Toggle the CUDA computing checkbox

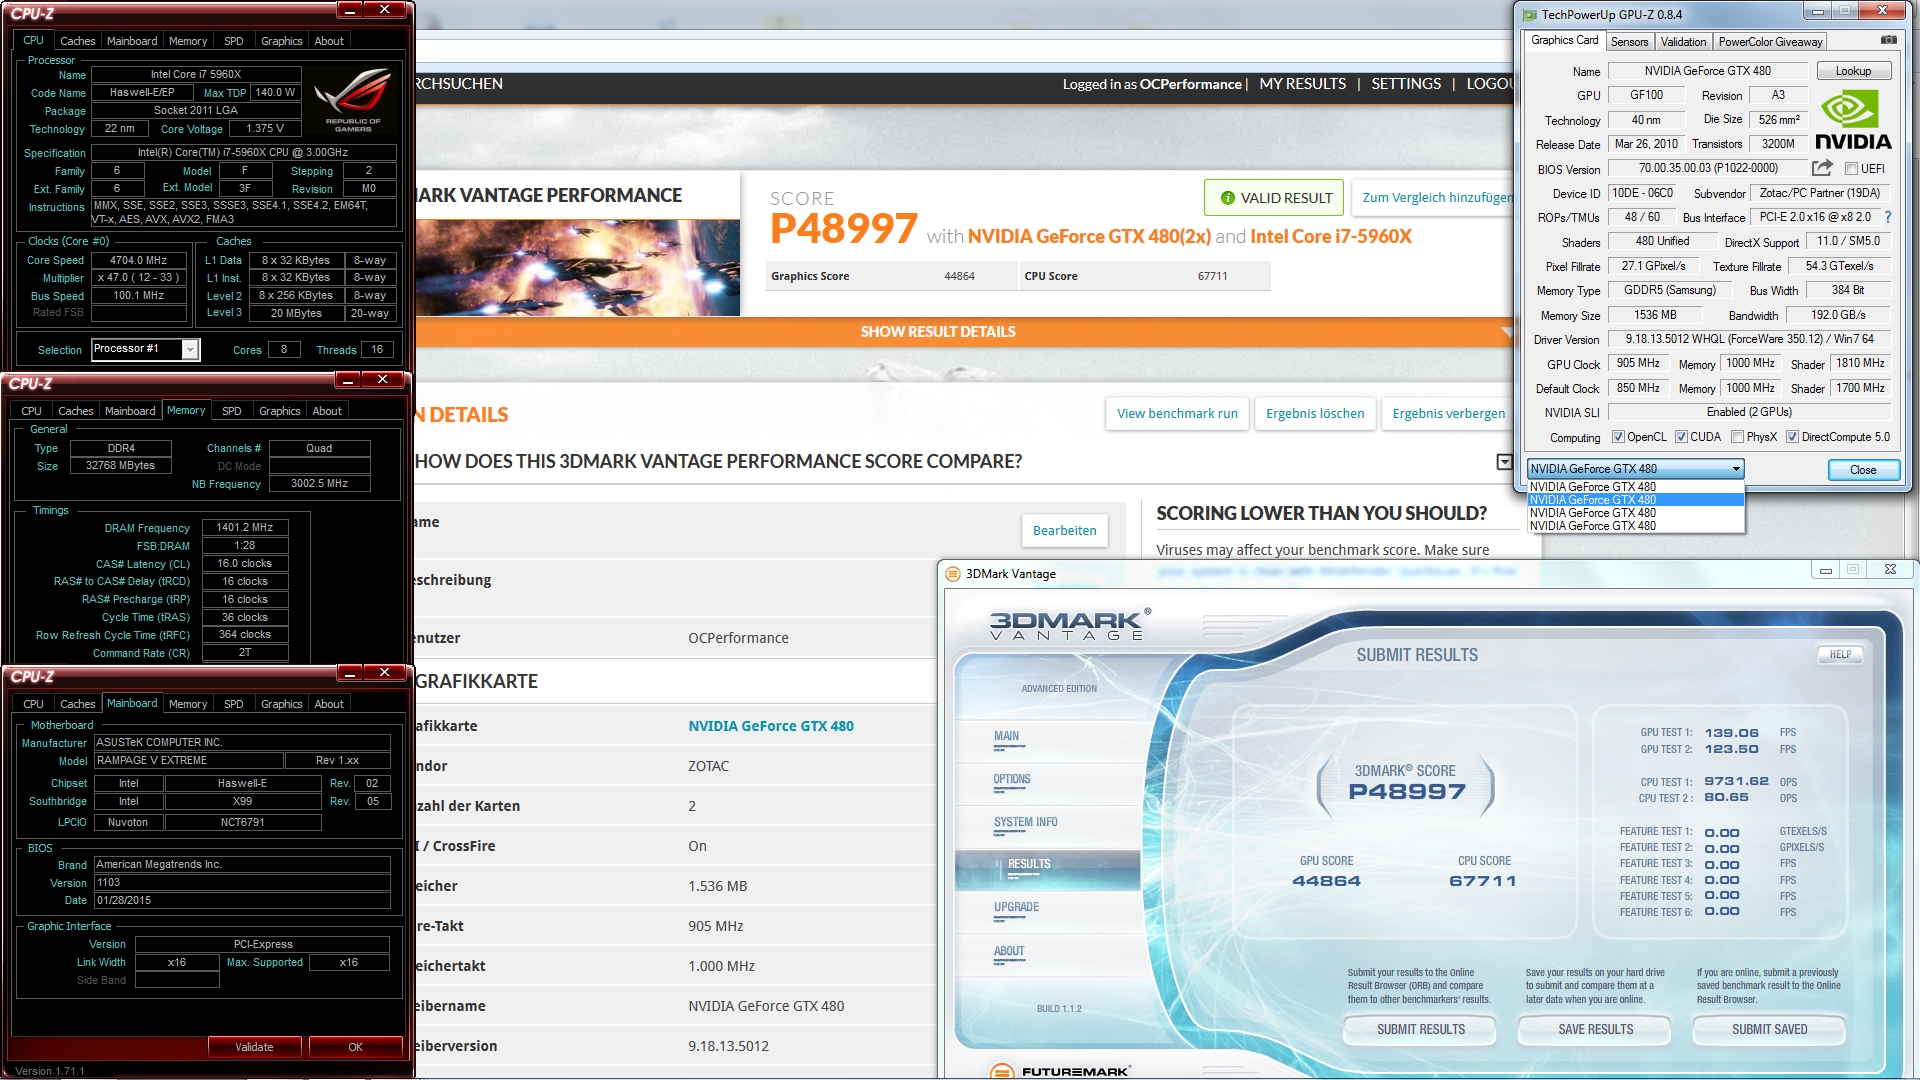tap(1681, 437)
